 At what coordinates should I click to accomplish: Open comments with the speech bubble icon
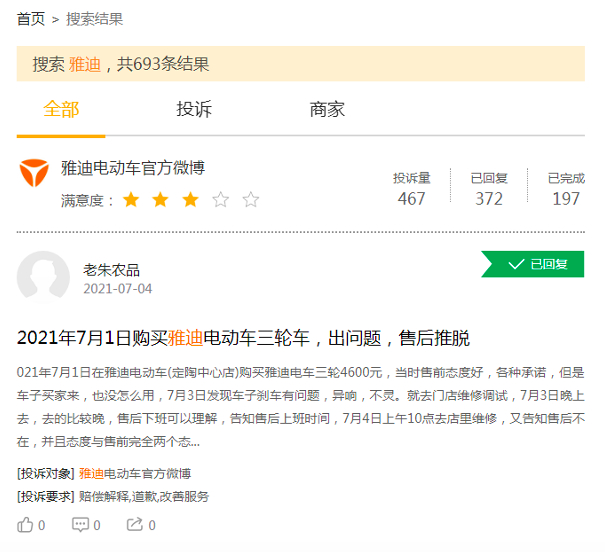click(80, 525)
